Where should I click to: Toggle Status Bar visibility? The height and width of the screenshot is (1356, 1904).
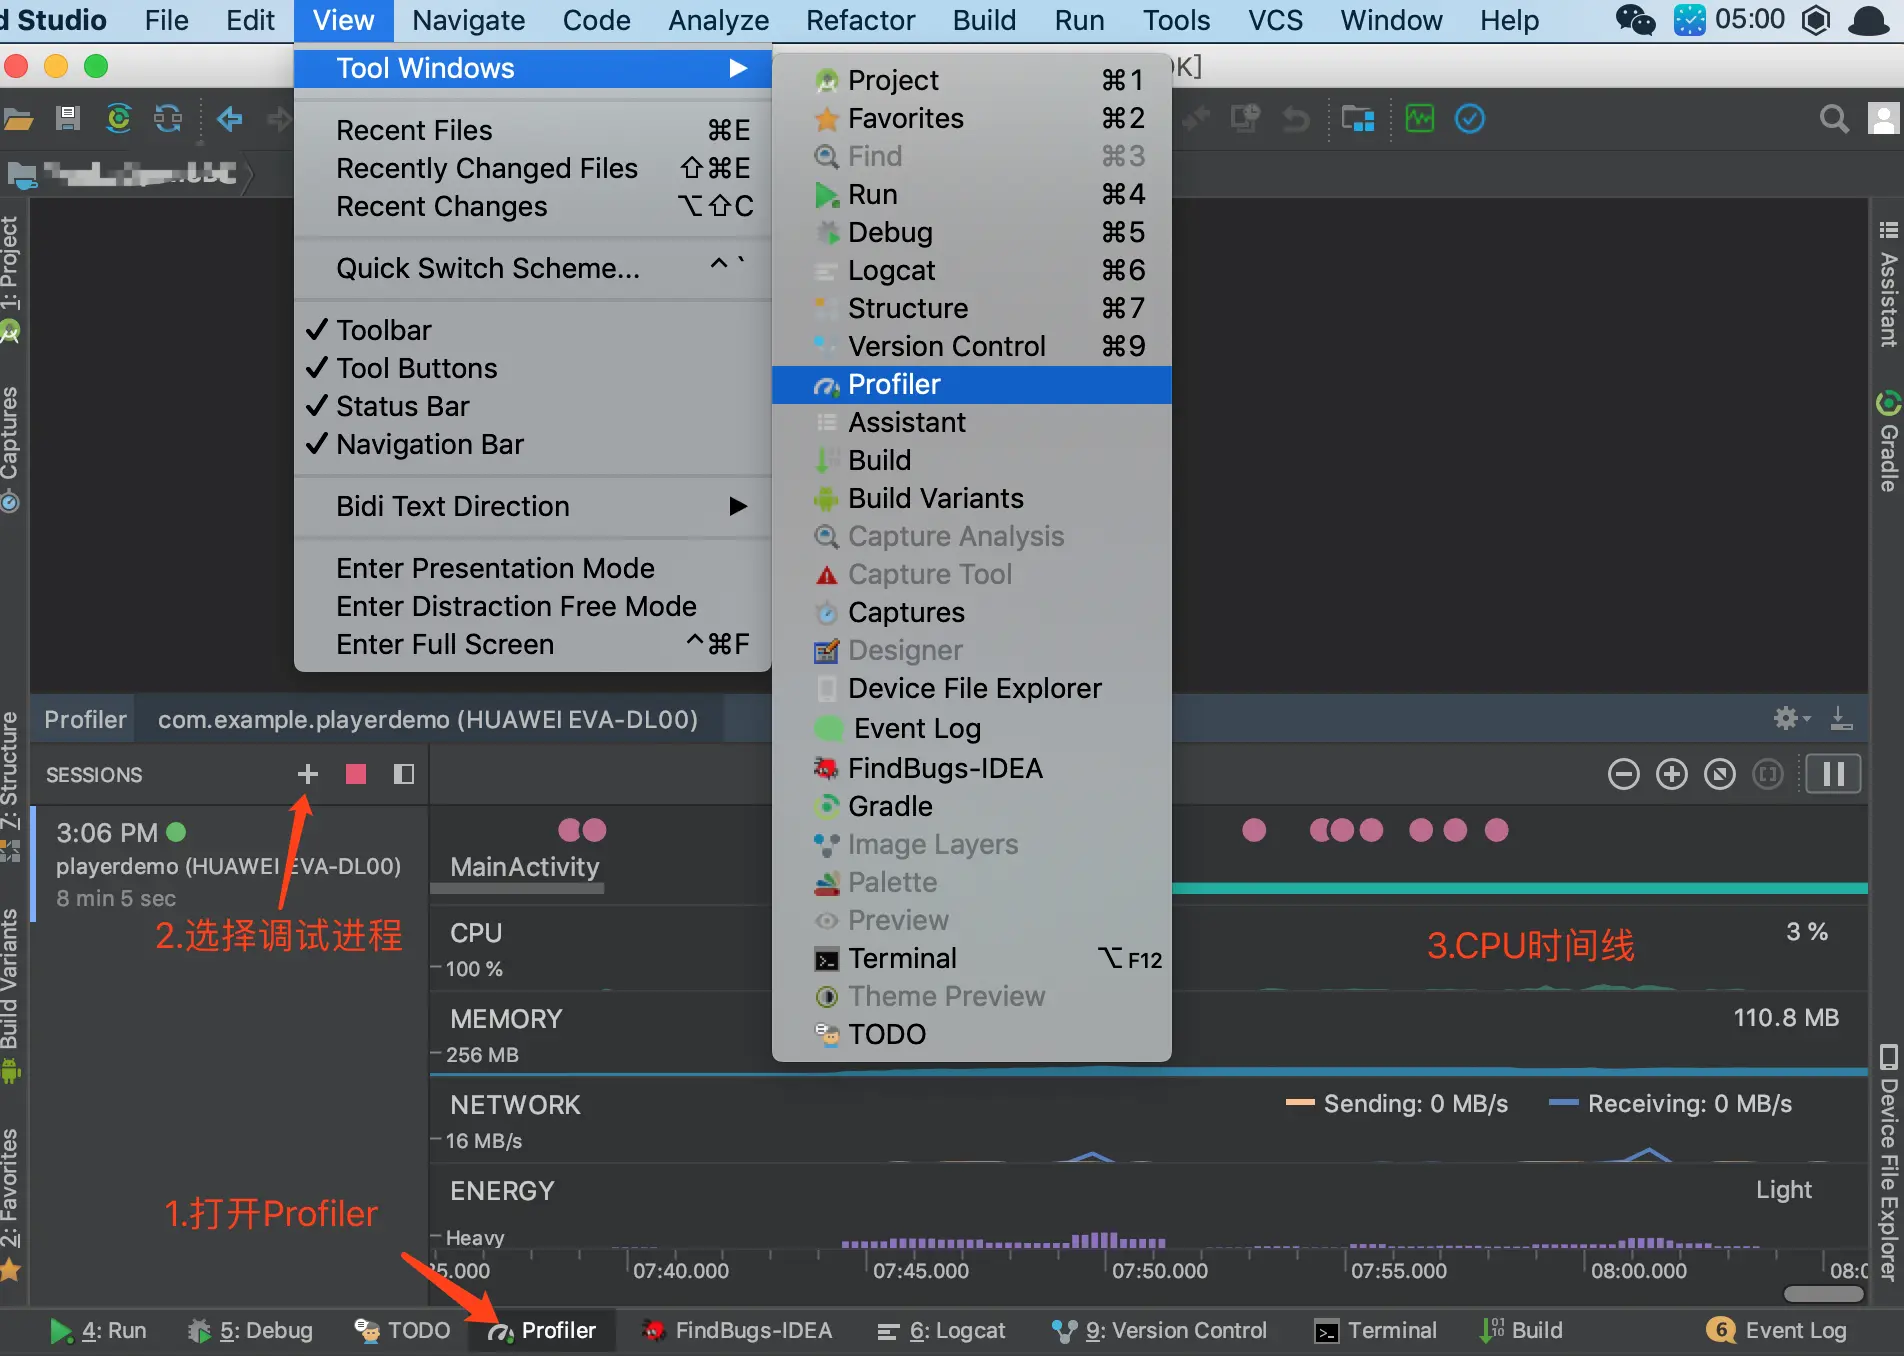pyautogui.click(x=533, y=406)
